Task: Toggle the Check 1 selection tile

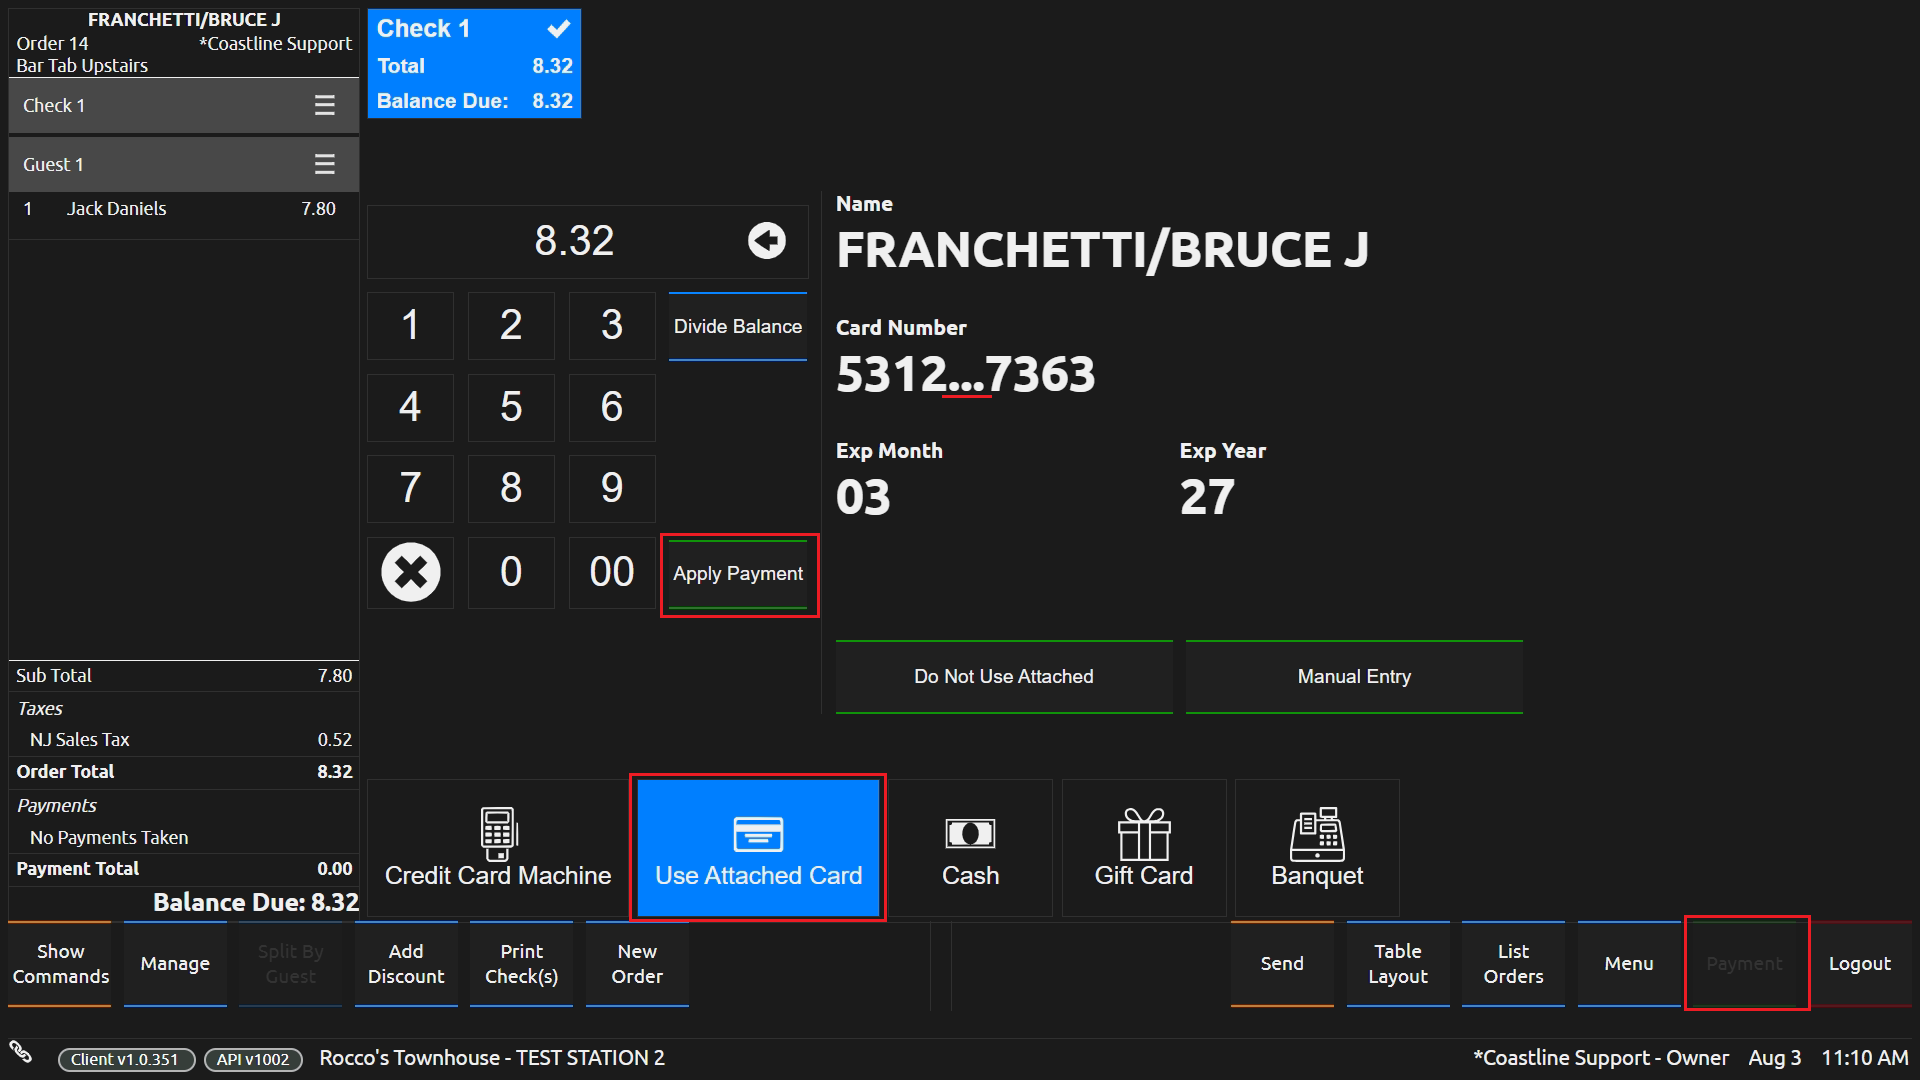Action: point(474,64)
